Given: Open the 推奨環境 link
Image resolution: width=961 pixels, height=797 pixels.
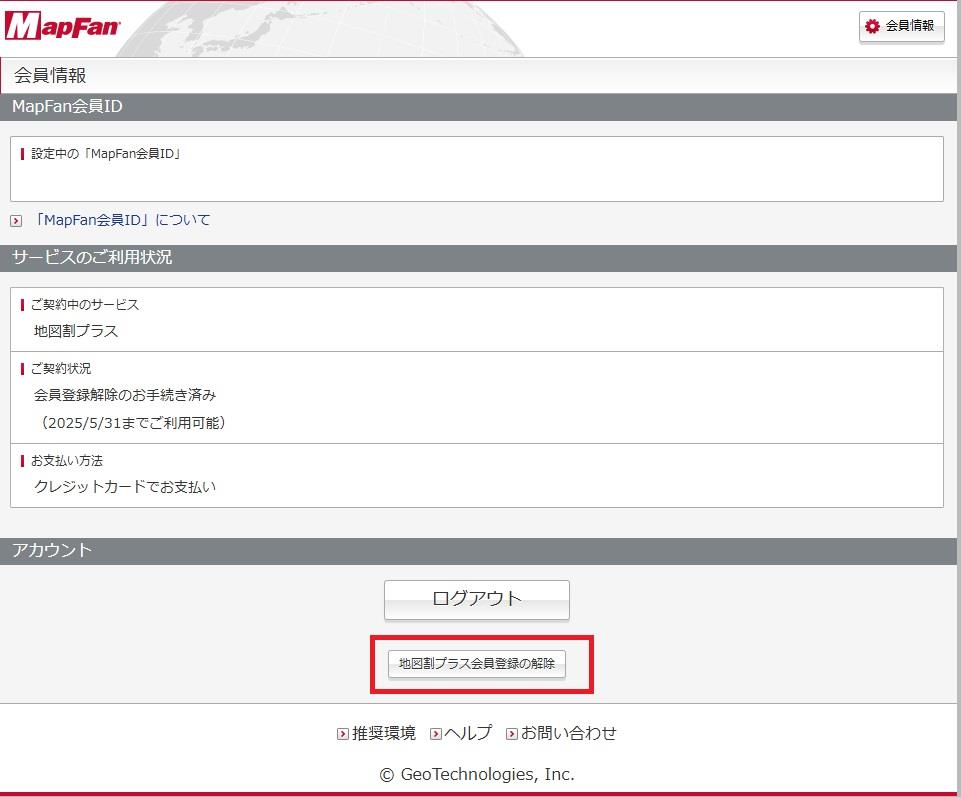Looking at the screenshot, I should point(384,733).
